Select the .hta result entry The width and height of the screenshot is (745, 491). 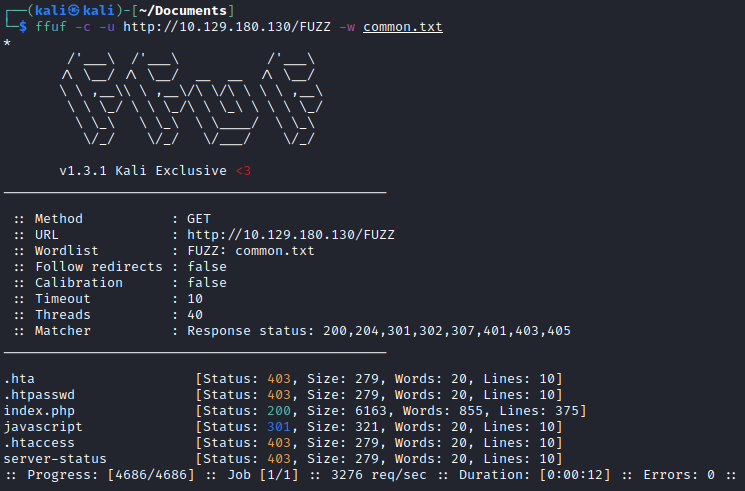(x=20, y=379)
